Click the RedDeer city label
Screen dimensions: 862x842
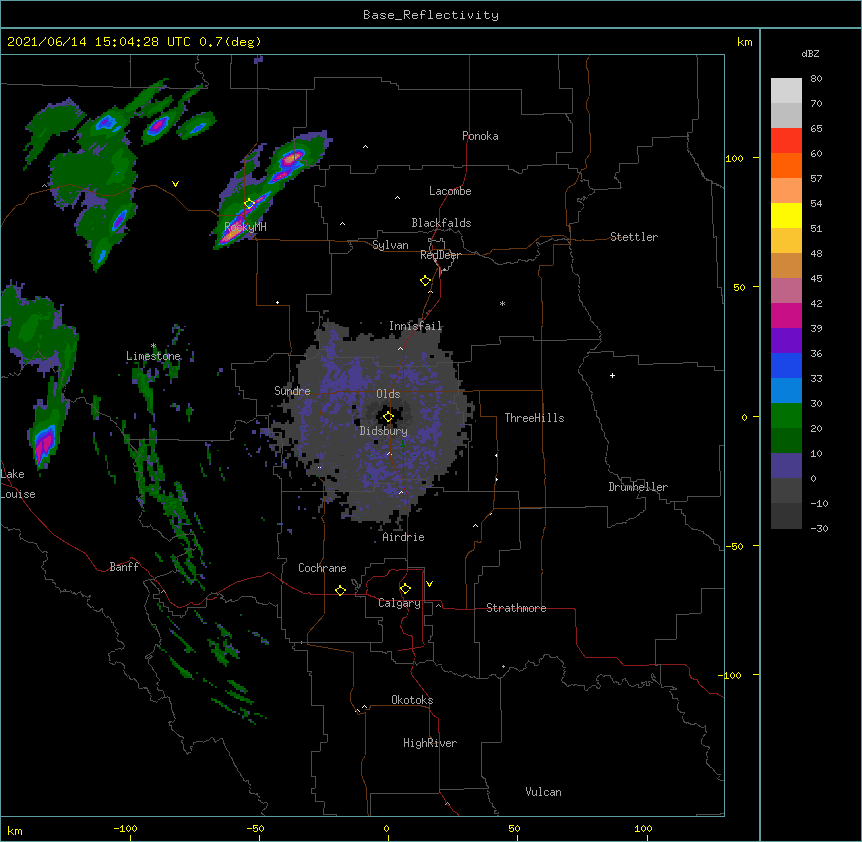click(440, 255)
